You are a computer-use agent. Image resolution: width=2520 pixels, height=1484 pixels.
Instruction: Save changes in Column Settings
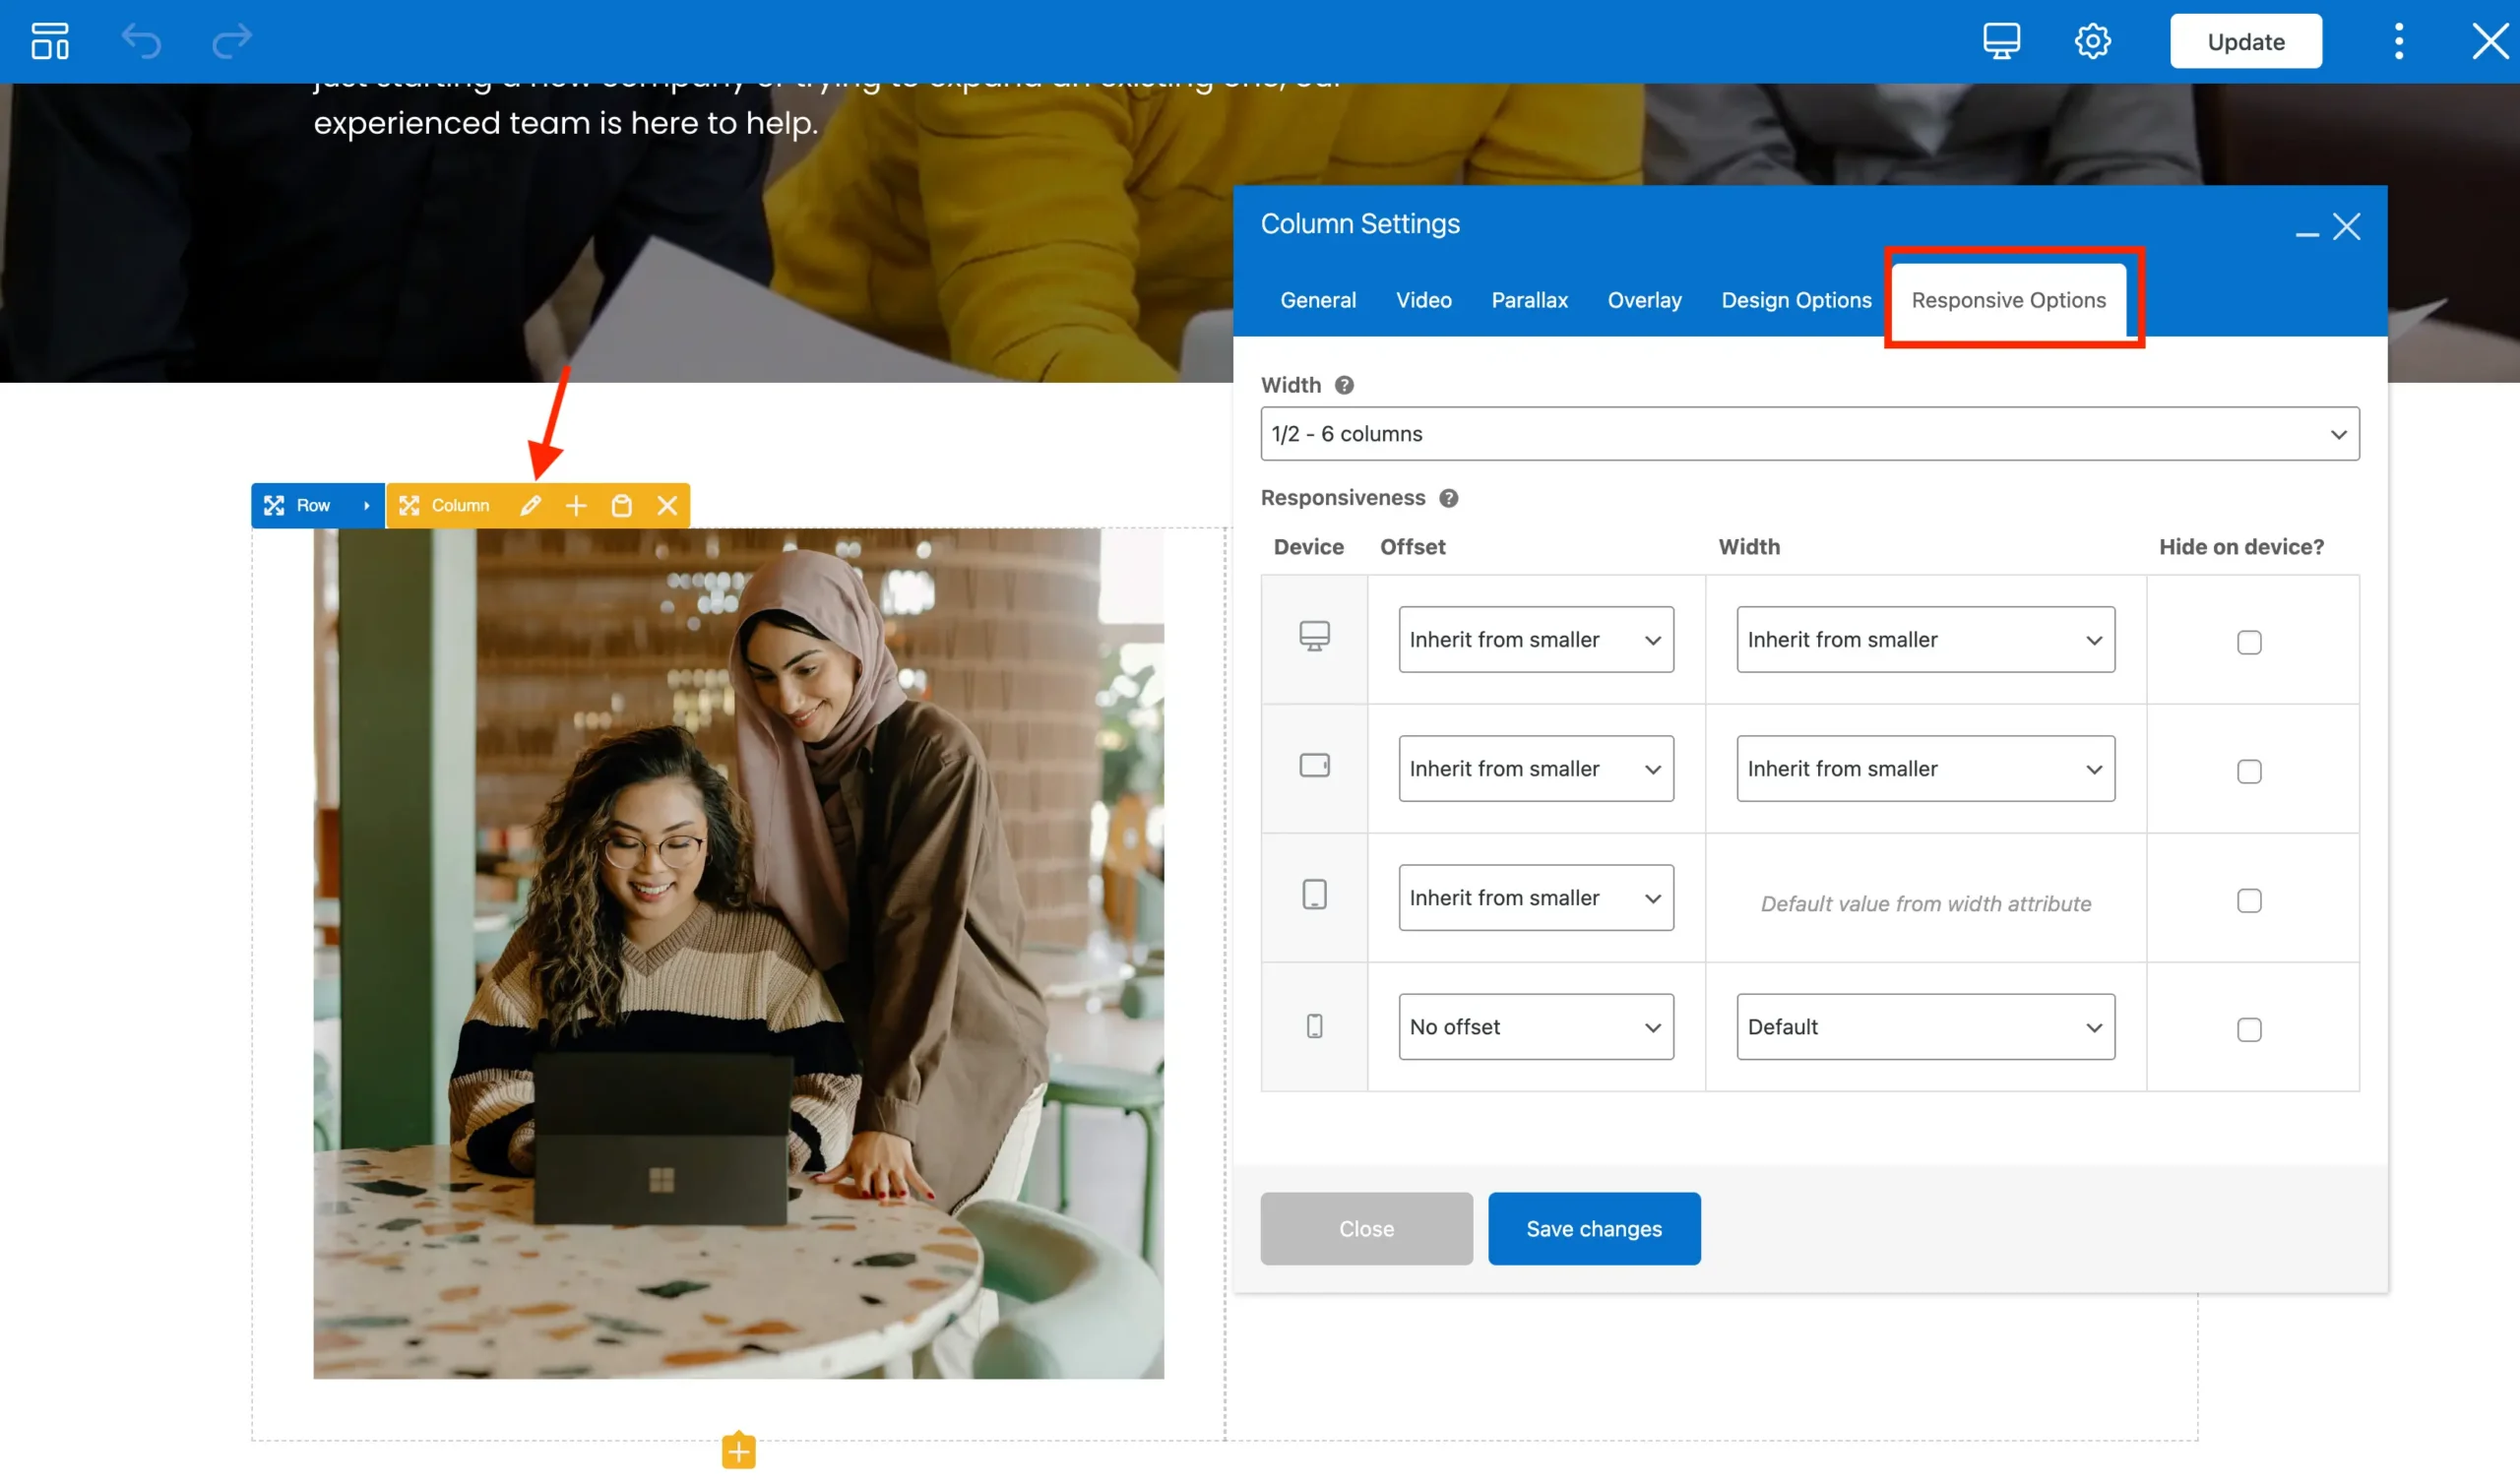click(x=1594, y=1228)
